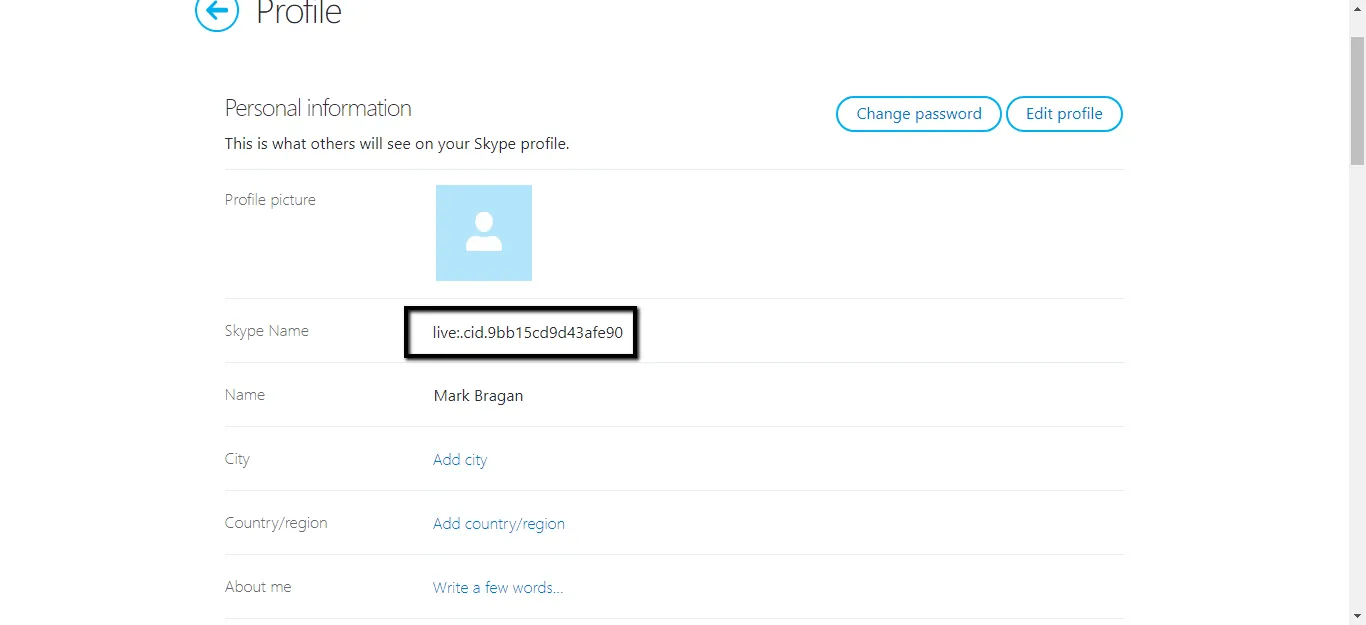Click the scrollbar up arrow
Screen dimensions: 1366x625
(x=1357, y=9)
